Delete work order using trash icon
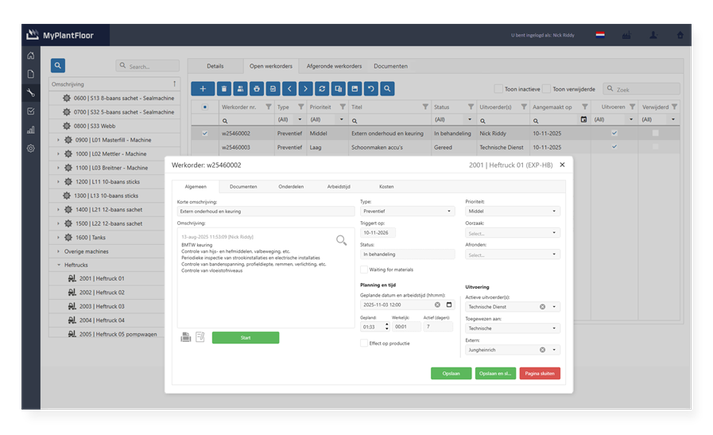The width and height of the screenshot is (713, 435). pos(224,89)
